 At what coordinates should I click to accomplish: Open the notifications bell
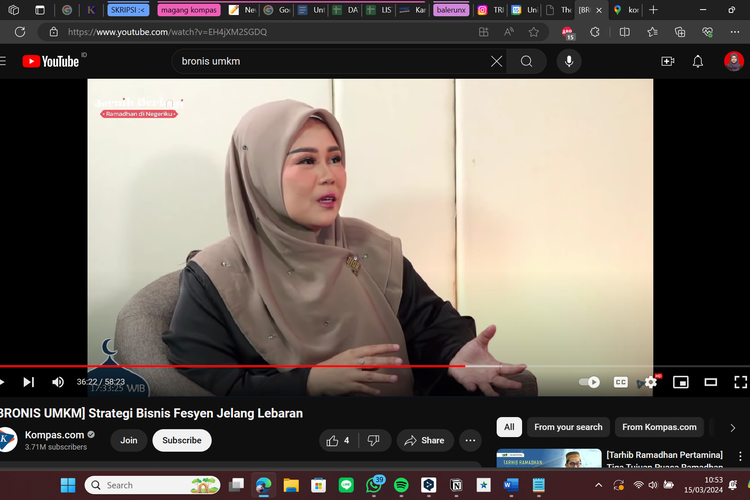(698, 61)
